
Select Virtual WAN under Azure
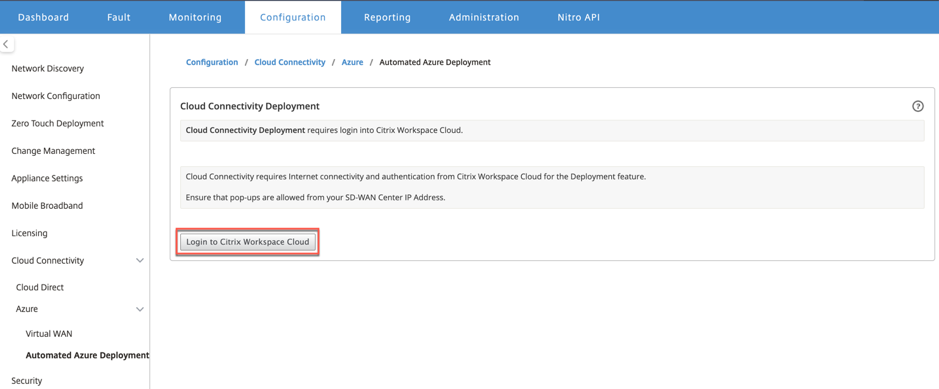tap(49, 334)
